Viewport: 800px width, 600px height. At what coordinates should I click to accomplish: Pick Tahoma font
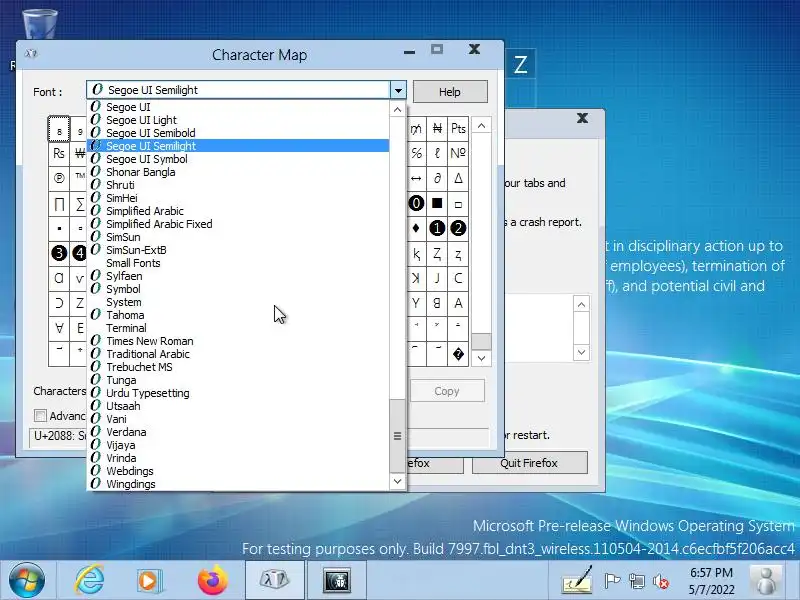[x=238, y=315]
